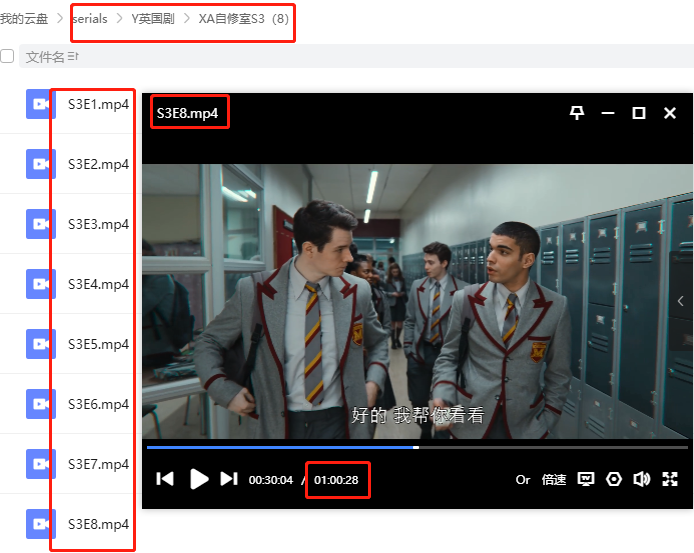Image resolution: width=694 pixels, height=553 pixels.
Task: Click the video icon next to S3E4.mp4
Action: pos(41,284)
